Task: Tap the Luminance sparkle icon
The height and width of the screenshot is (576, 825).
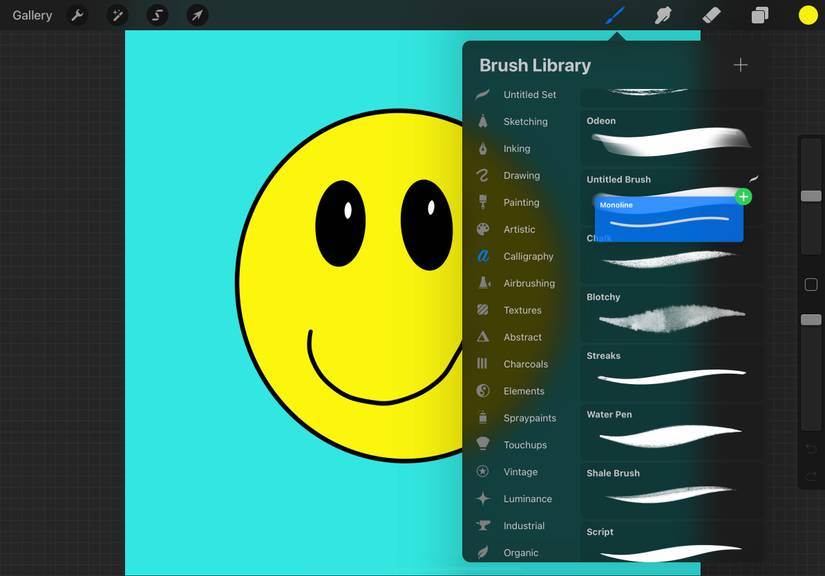Action: click(x=482, y=498)
